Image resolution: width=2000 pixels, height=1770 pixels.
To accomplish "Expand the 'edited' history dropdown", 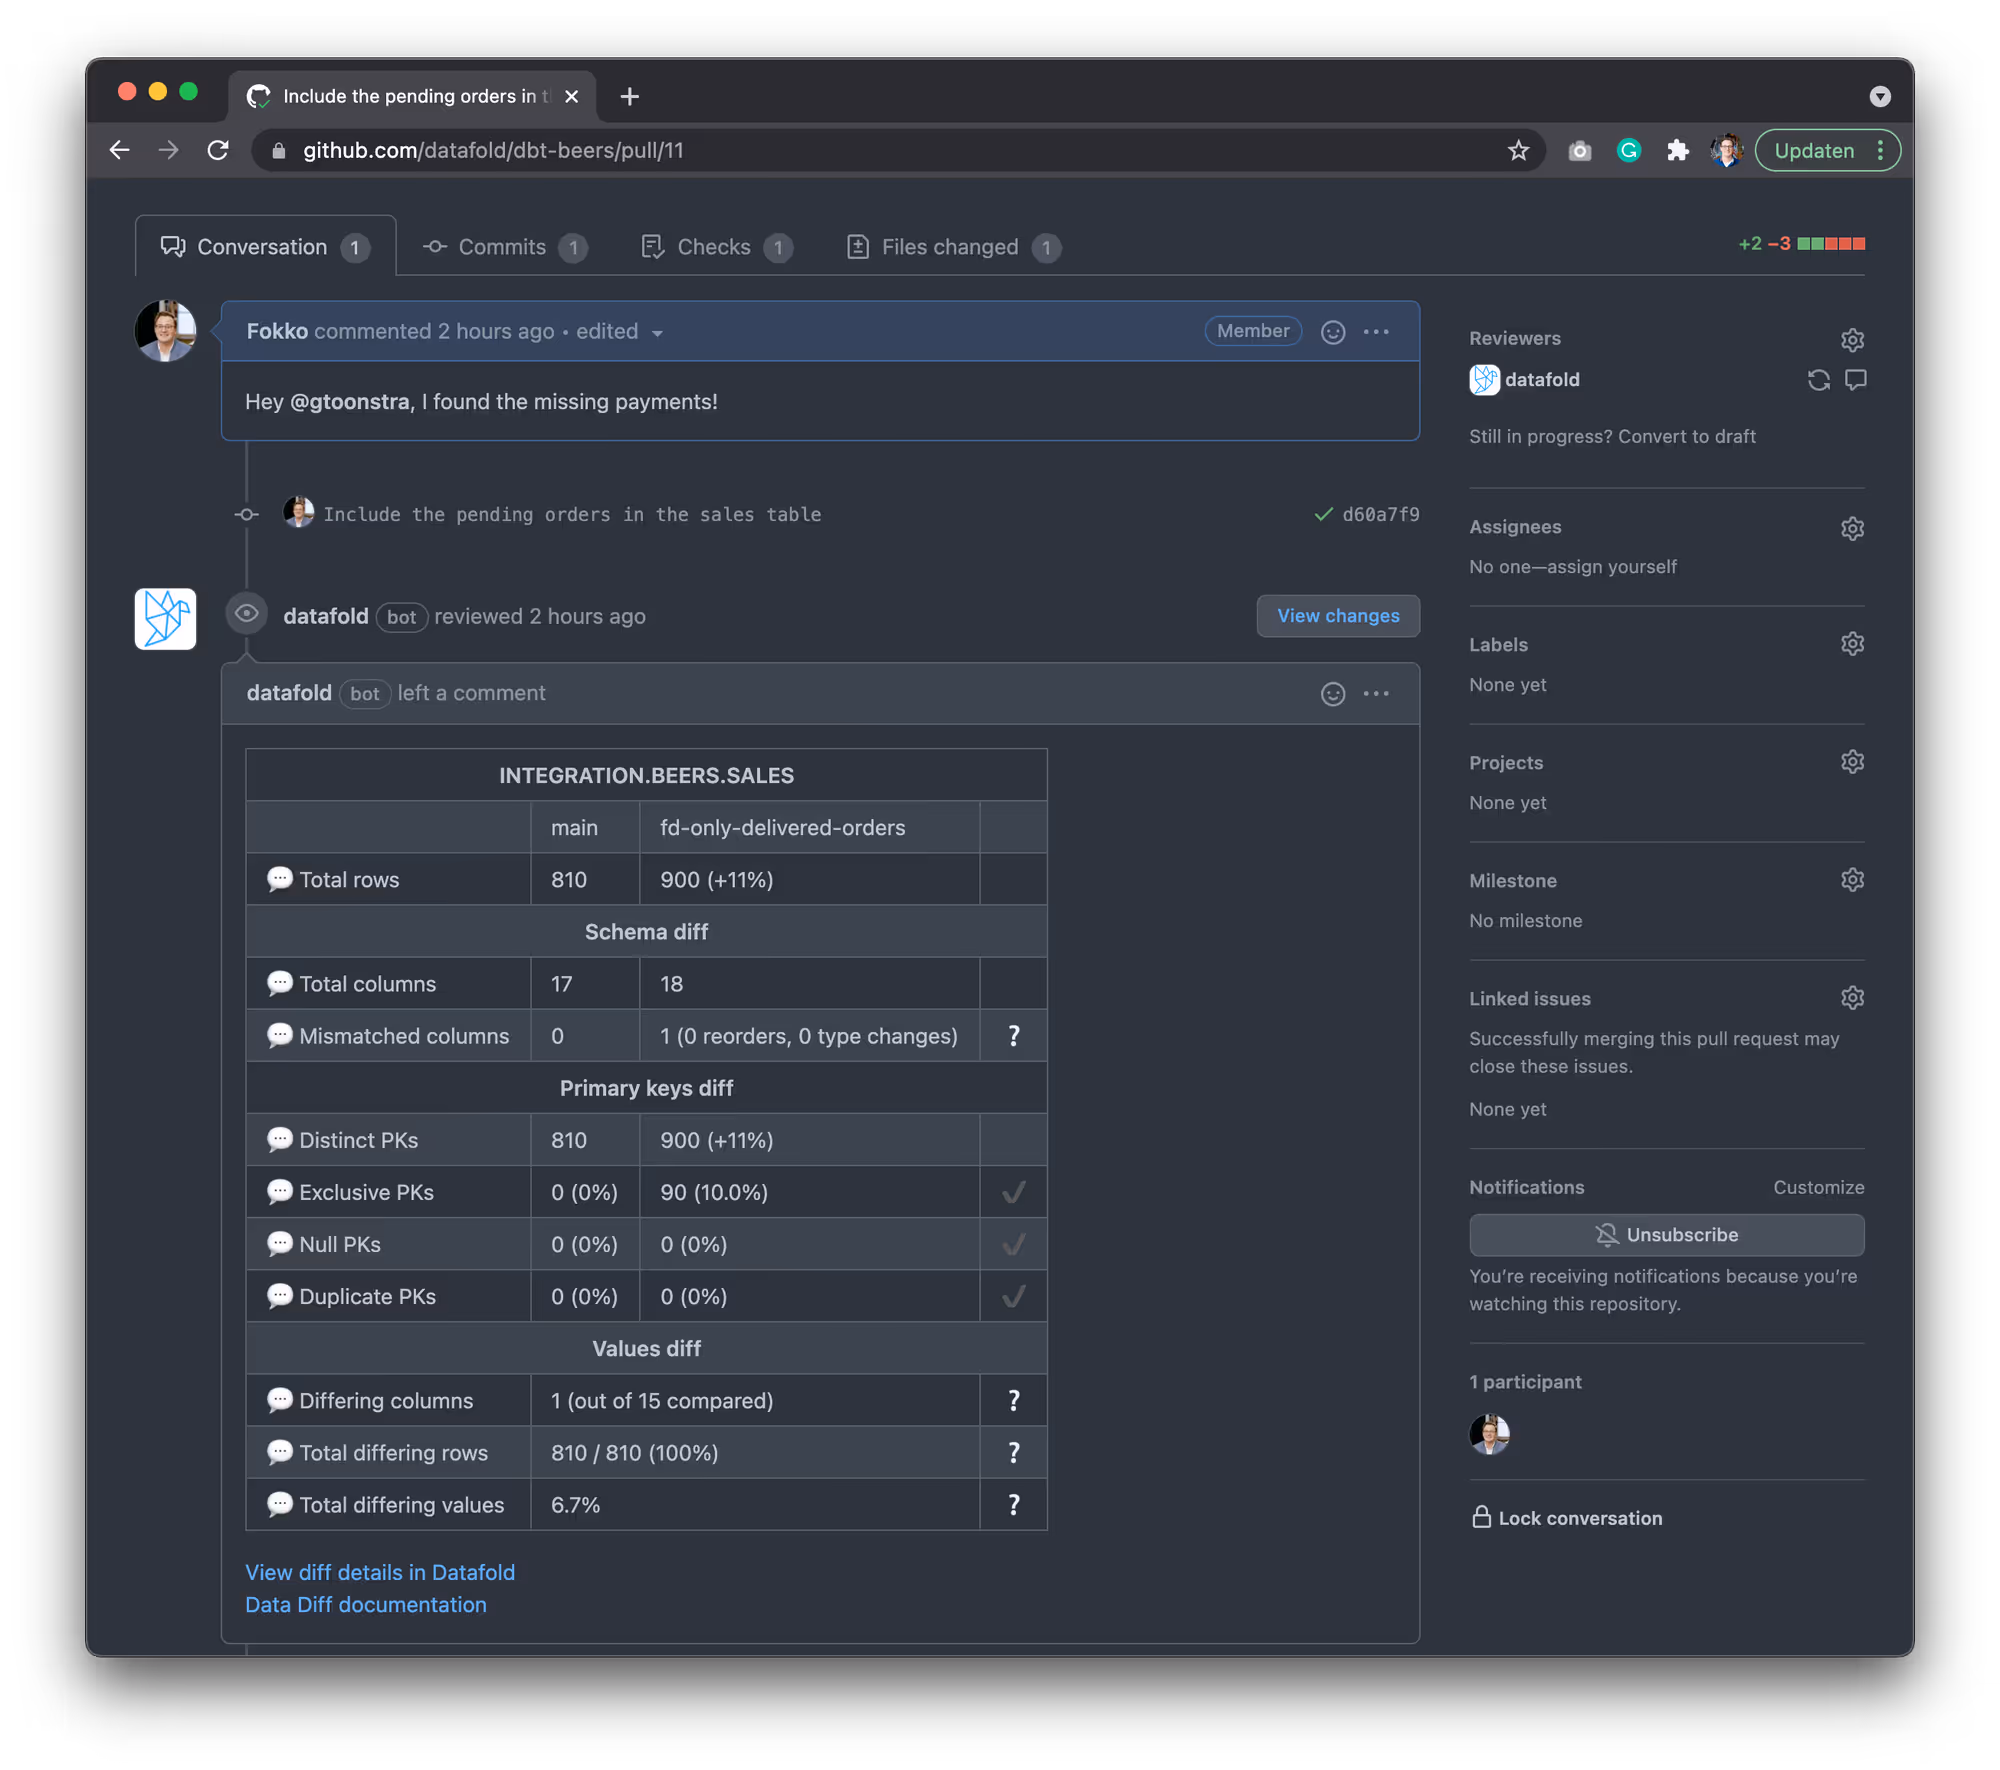I will point(619,331).
